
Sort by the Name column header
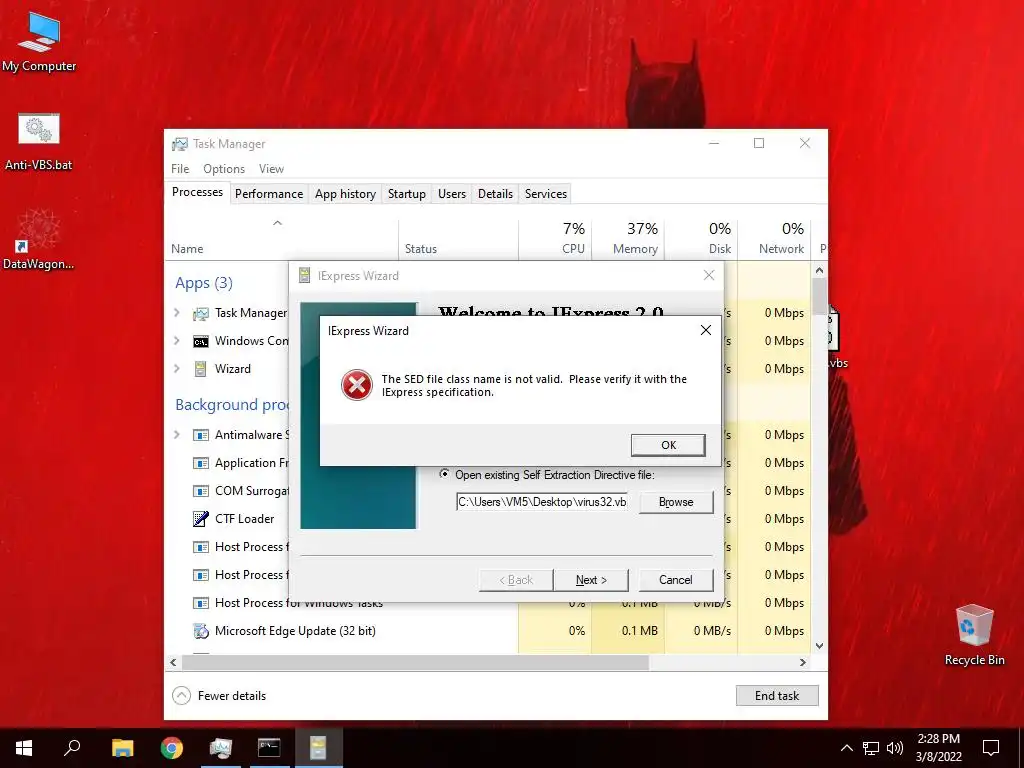281,239
